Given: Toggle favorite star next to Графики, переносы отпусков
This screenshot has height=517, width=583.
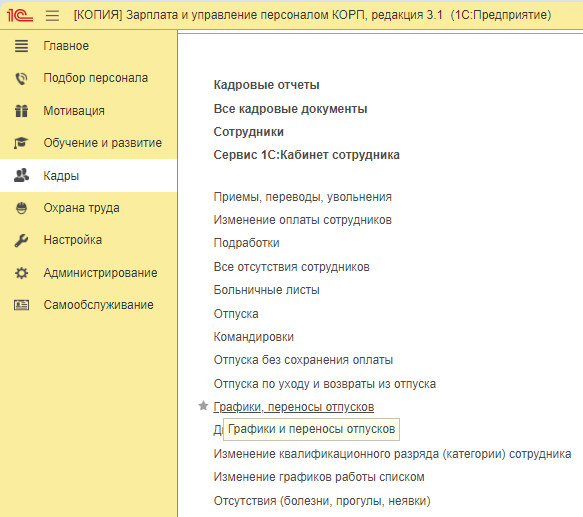Looking at the screenshot, I should click(203, 406).
